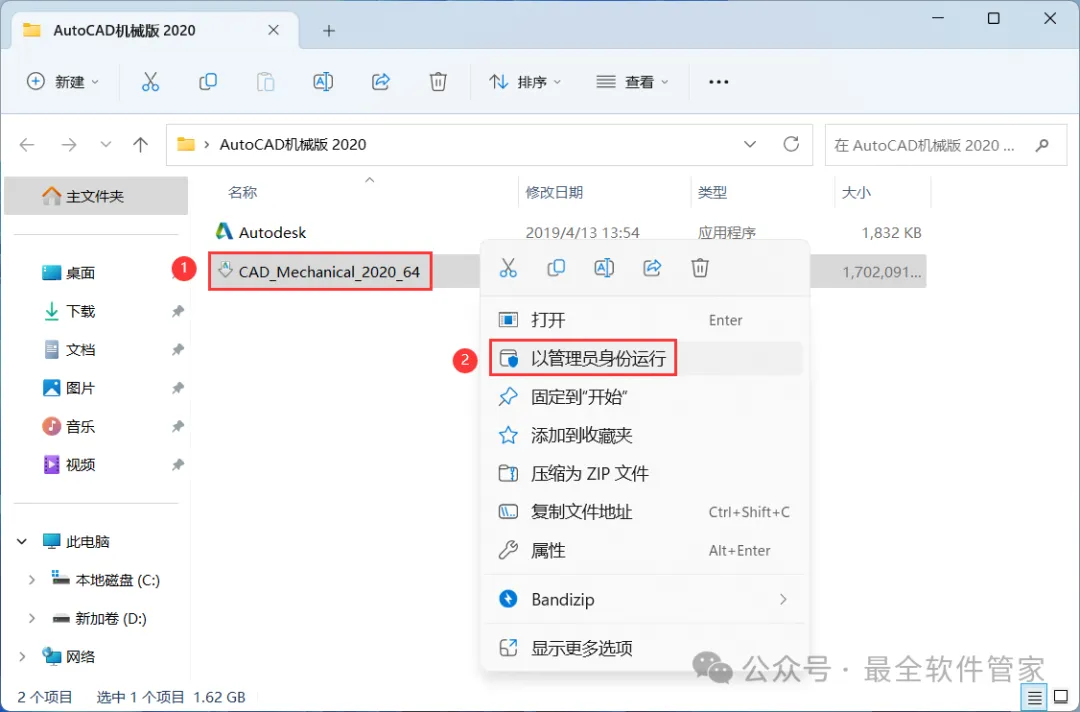Click the search box for AutoCAD机械版 2020
The width and height of the screenshot is (1080, 712).
click(946, 145)
